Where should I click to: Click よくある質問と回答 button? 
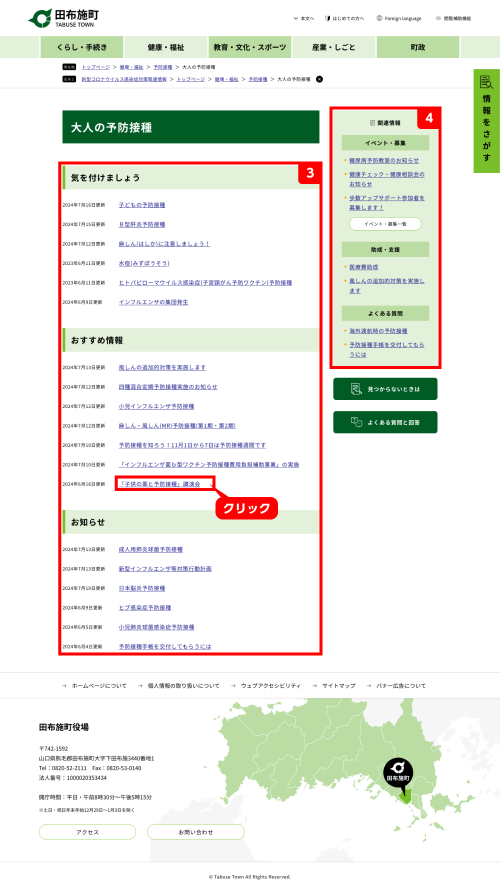385,422
